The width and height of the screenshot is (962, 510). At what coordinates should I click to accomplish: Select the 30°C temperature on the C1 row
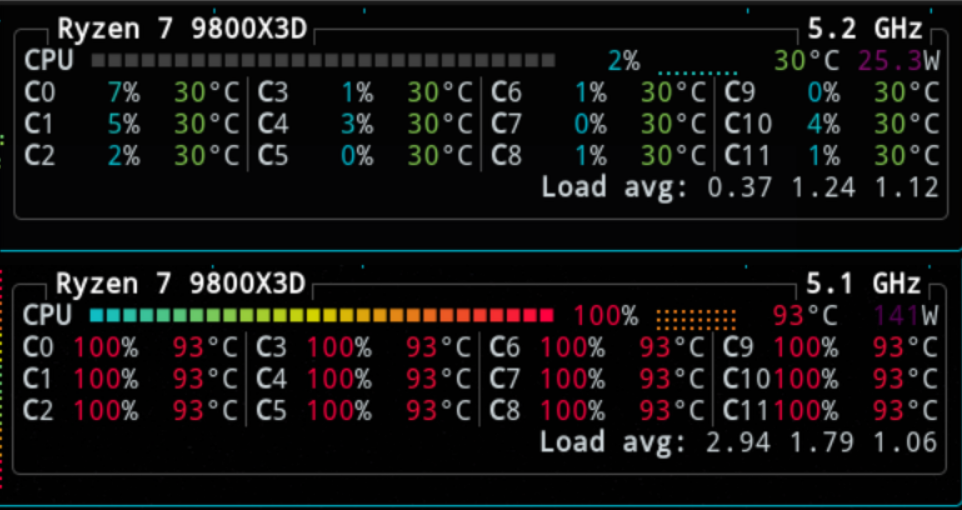coord(206,125)
